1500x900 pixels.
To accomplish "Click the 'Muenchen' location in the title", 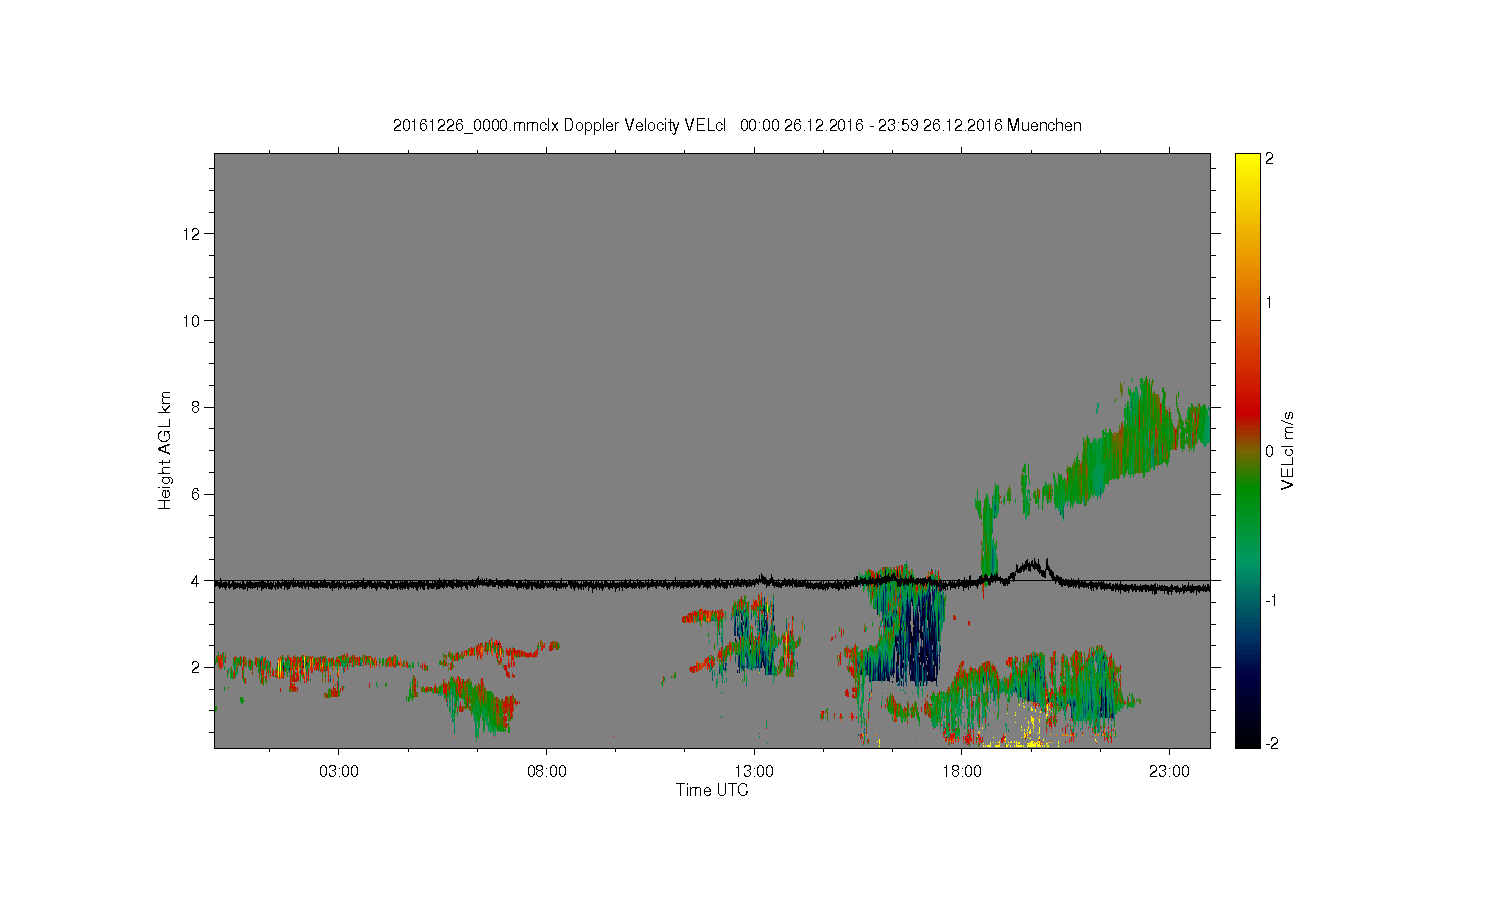I will [1044, 126].
